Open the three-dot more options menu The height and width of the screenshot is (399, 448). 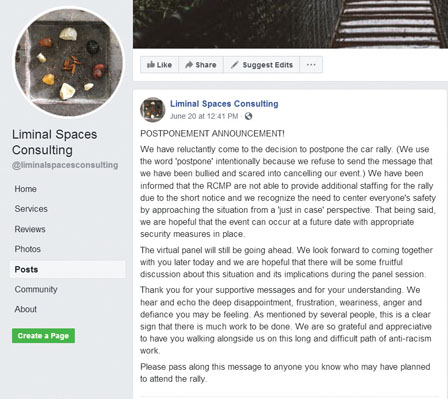[311, 65]
